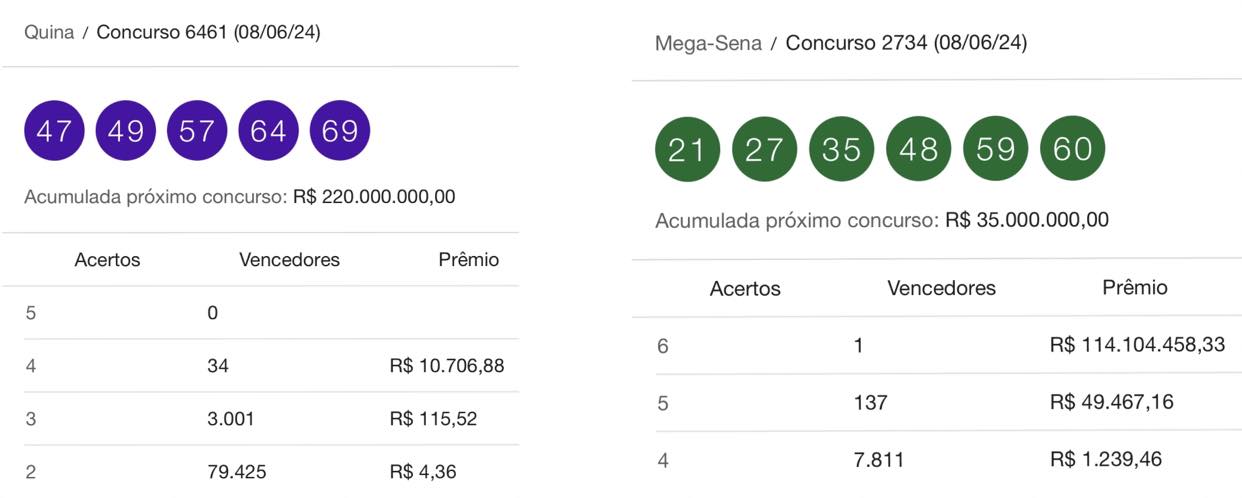Viewport: 1242px width, 498px height.
Task: Click the purple Quina ball number 64
Action: 268,131
